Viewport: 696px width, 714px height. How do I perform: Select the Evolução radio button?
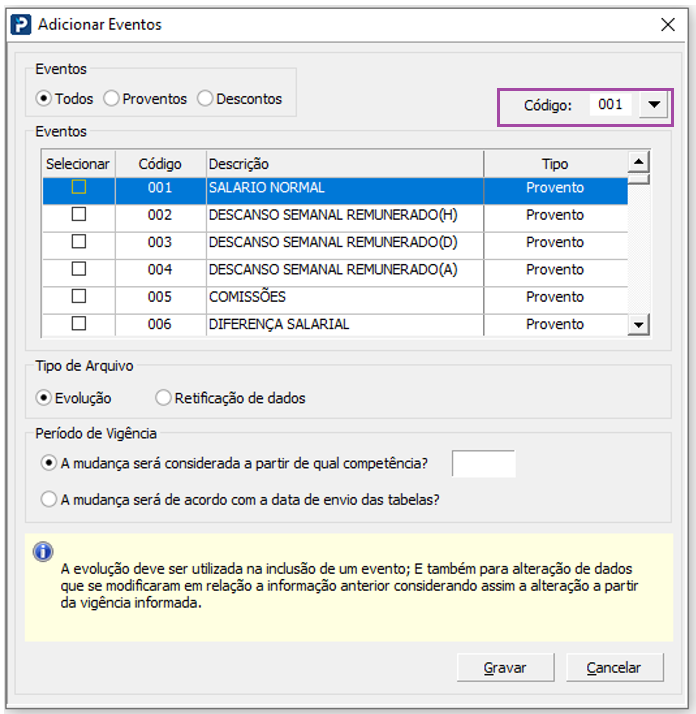coord(43,398)
